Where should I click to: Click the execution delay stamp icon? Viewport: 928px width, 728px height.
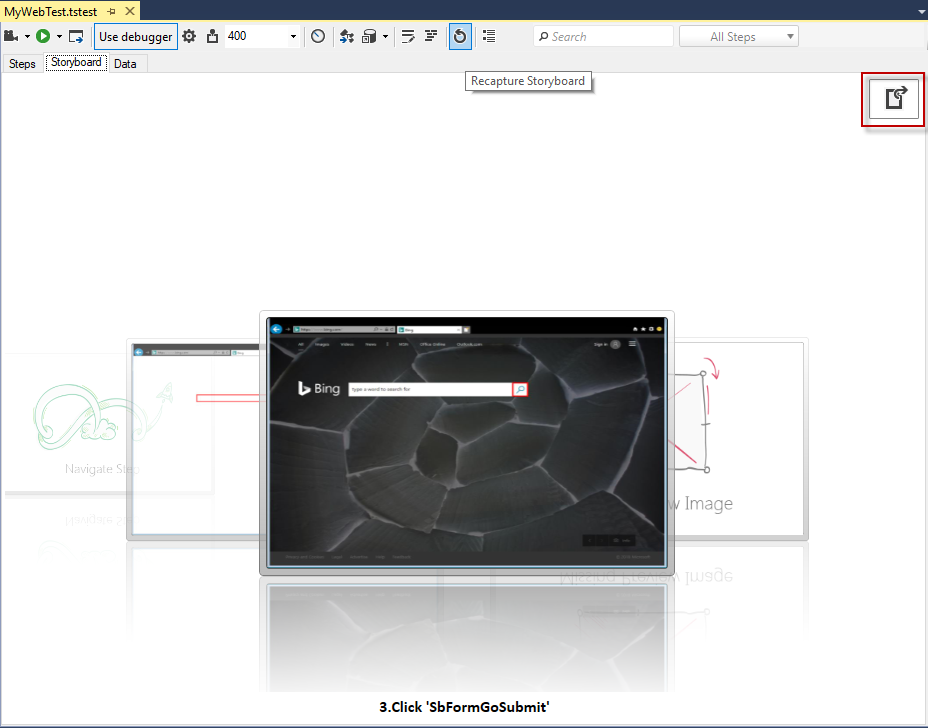click(212, 37)
